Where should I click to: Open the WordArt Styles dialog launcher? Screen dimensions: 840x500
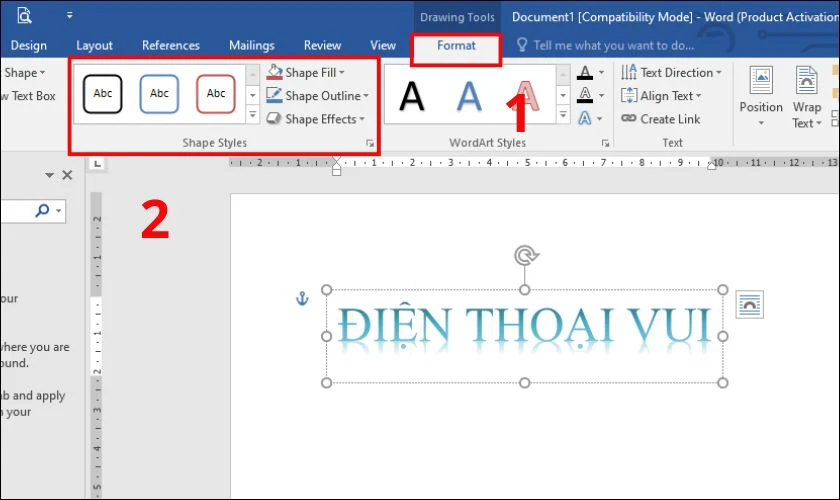click(x=605, y=143)
